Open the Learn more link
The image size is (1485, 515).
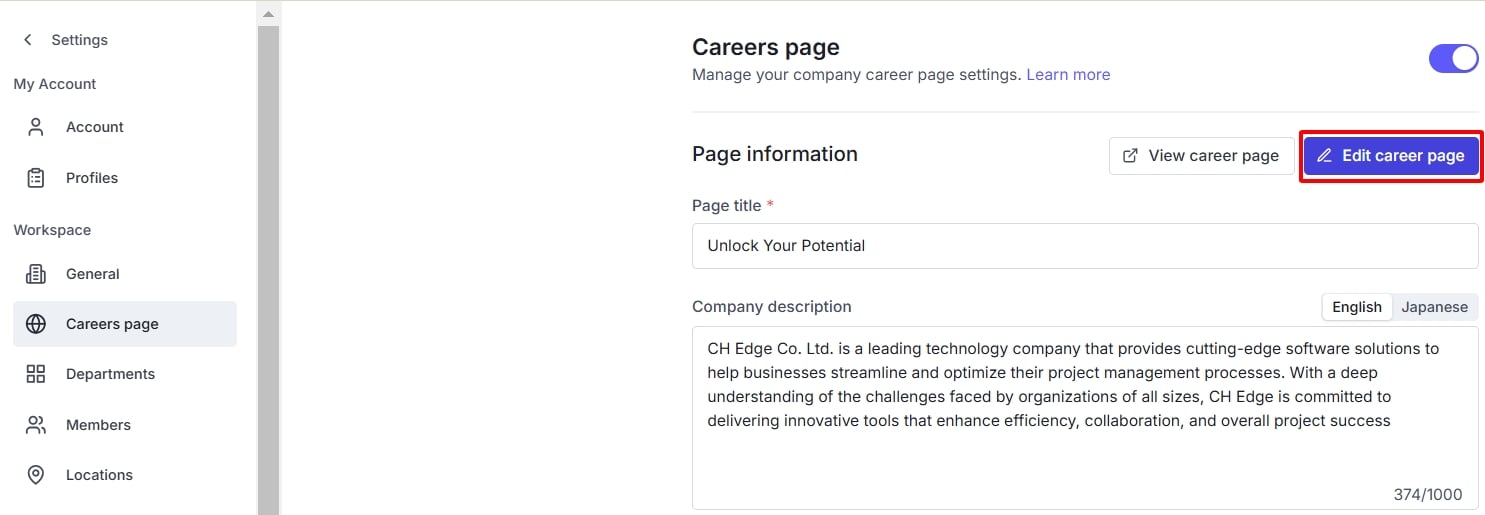(x=1068, y=75)
